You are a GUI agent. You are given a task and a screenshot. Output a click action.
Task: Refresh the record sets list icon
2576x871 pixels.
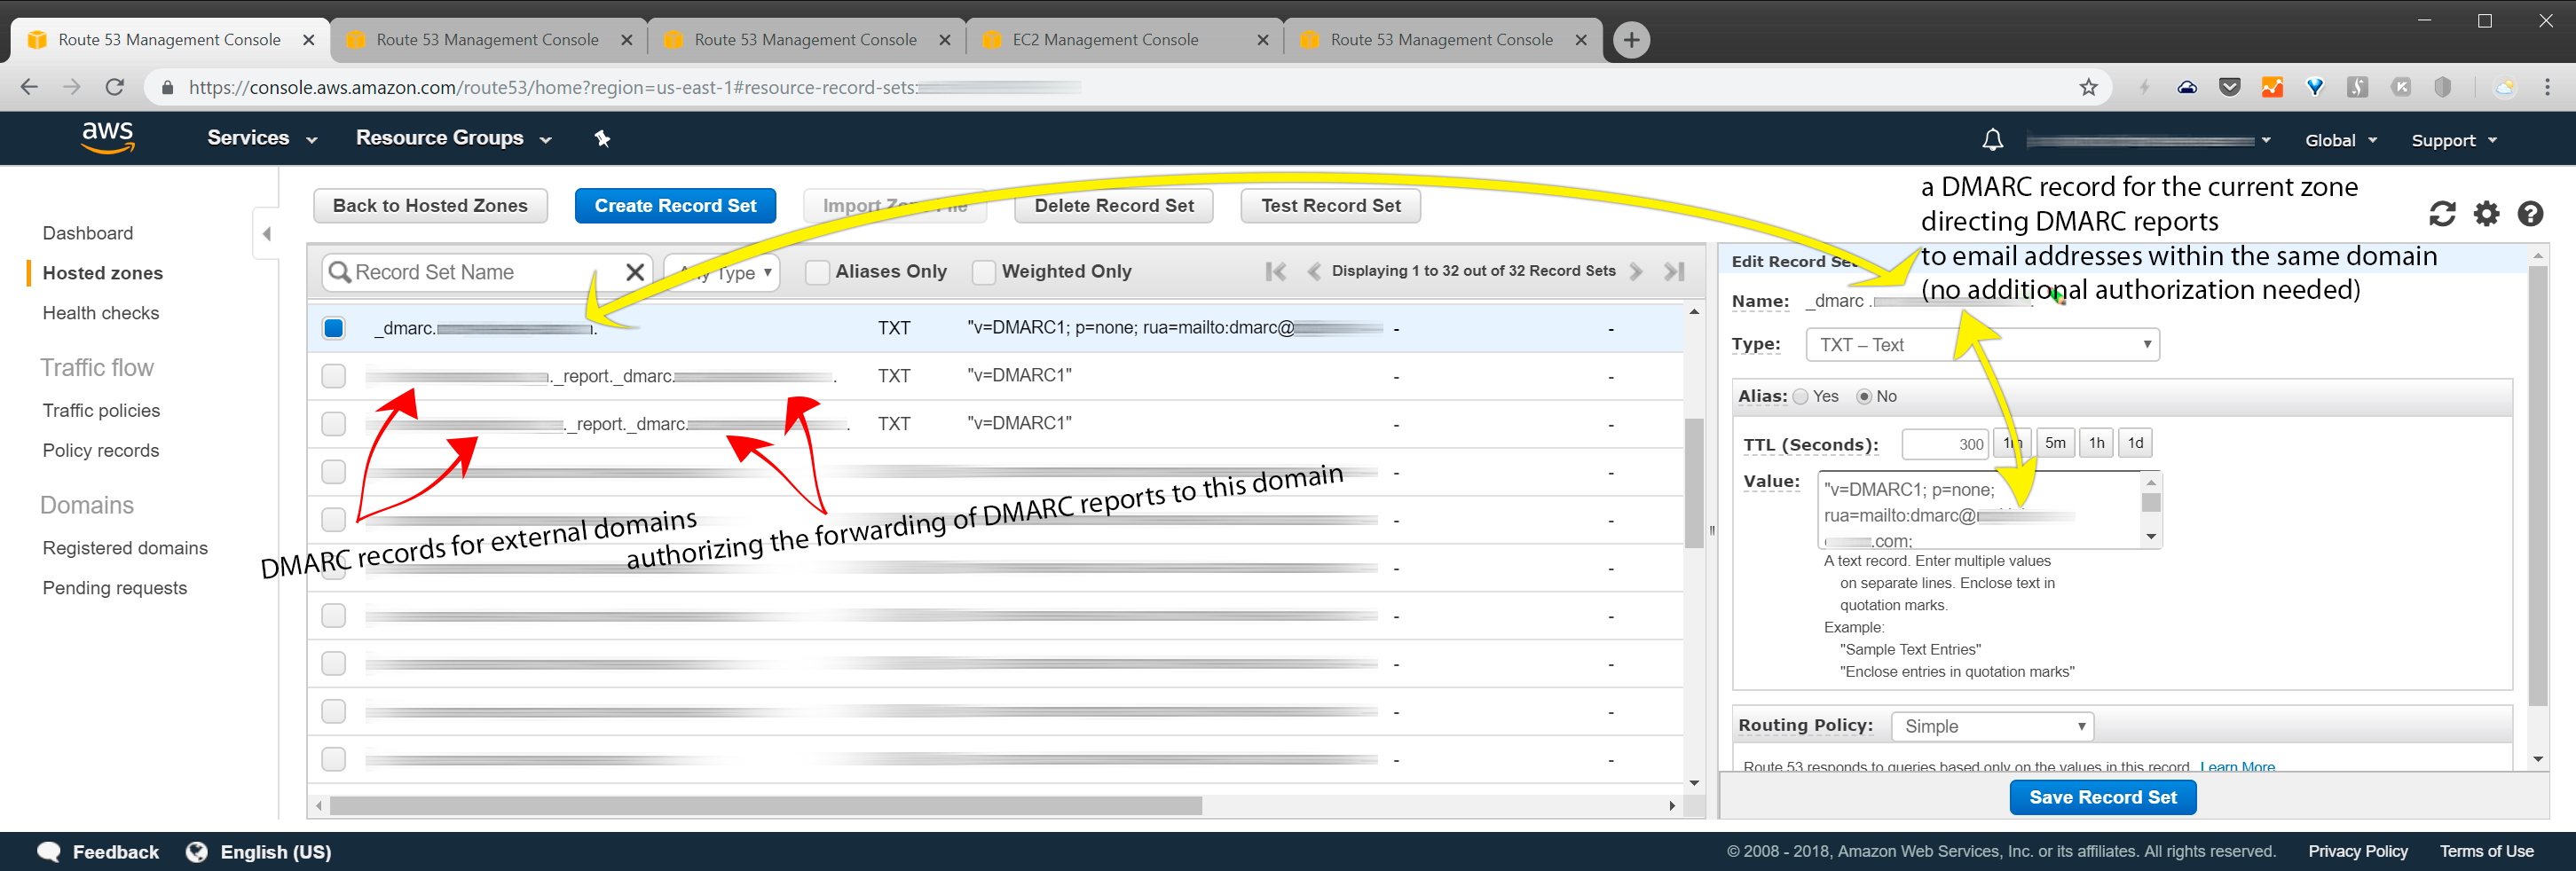(x=2441, y=214)
